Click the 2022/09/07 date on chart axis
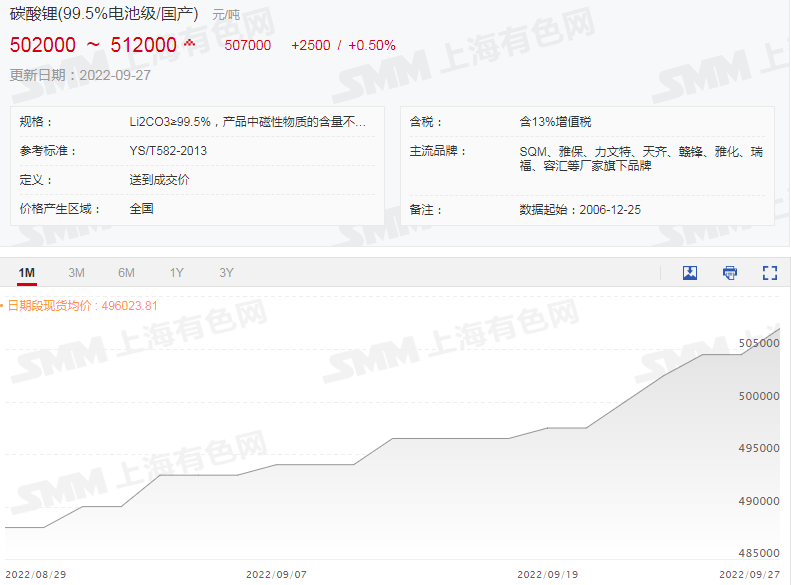 (276, 575)
